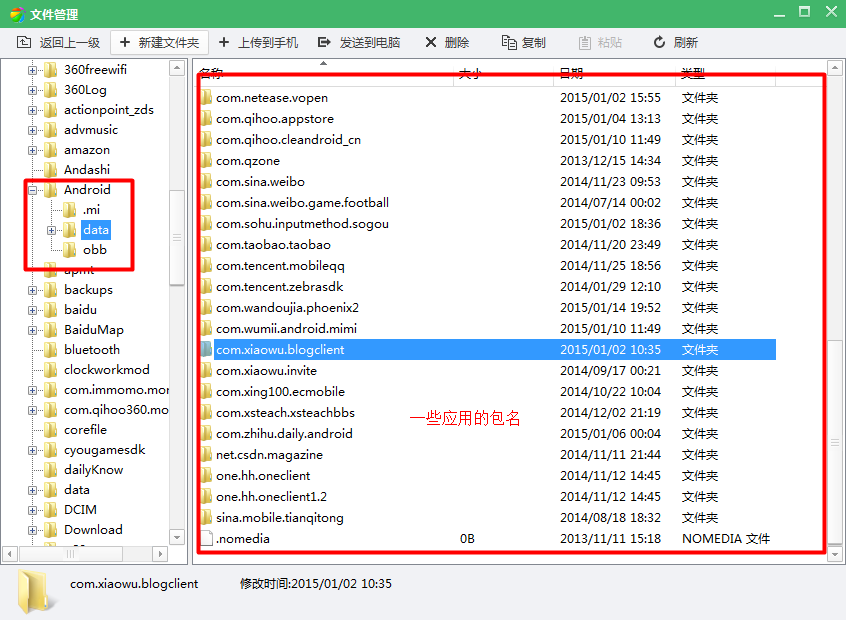Select the com.tencent.mobileqq folder row
Screen dimensions: 846x620
tap(487, 266)
